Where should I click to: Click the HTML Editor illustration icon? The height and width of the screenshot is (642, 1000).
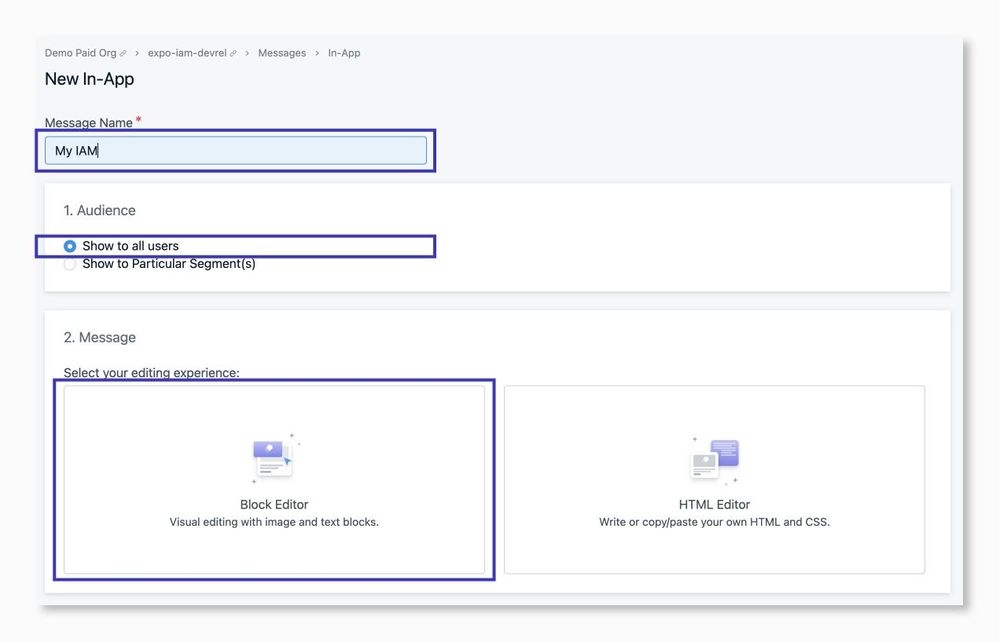click(x=714, y=459)
